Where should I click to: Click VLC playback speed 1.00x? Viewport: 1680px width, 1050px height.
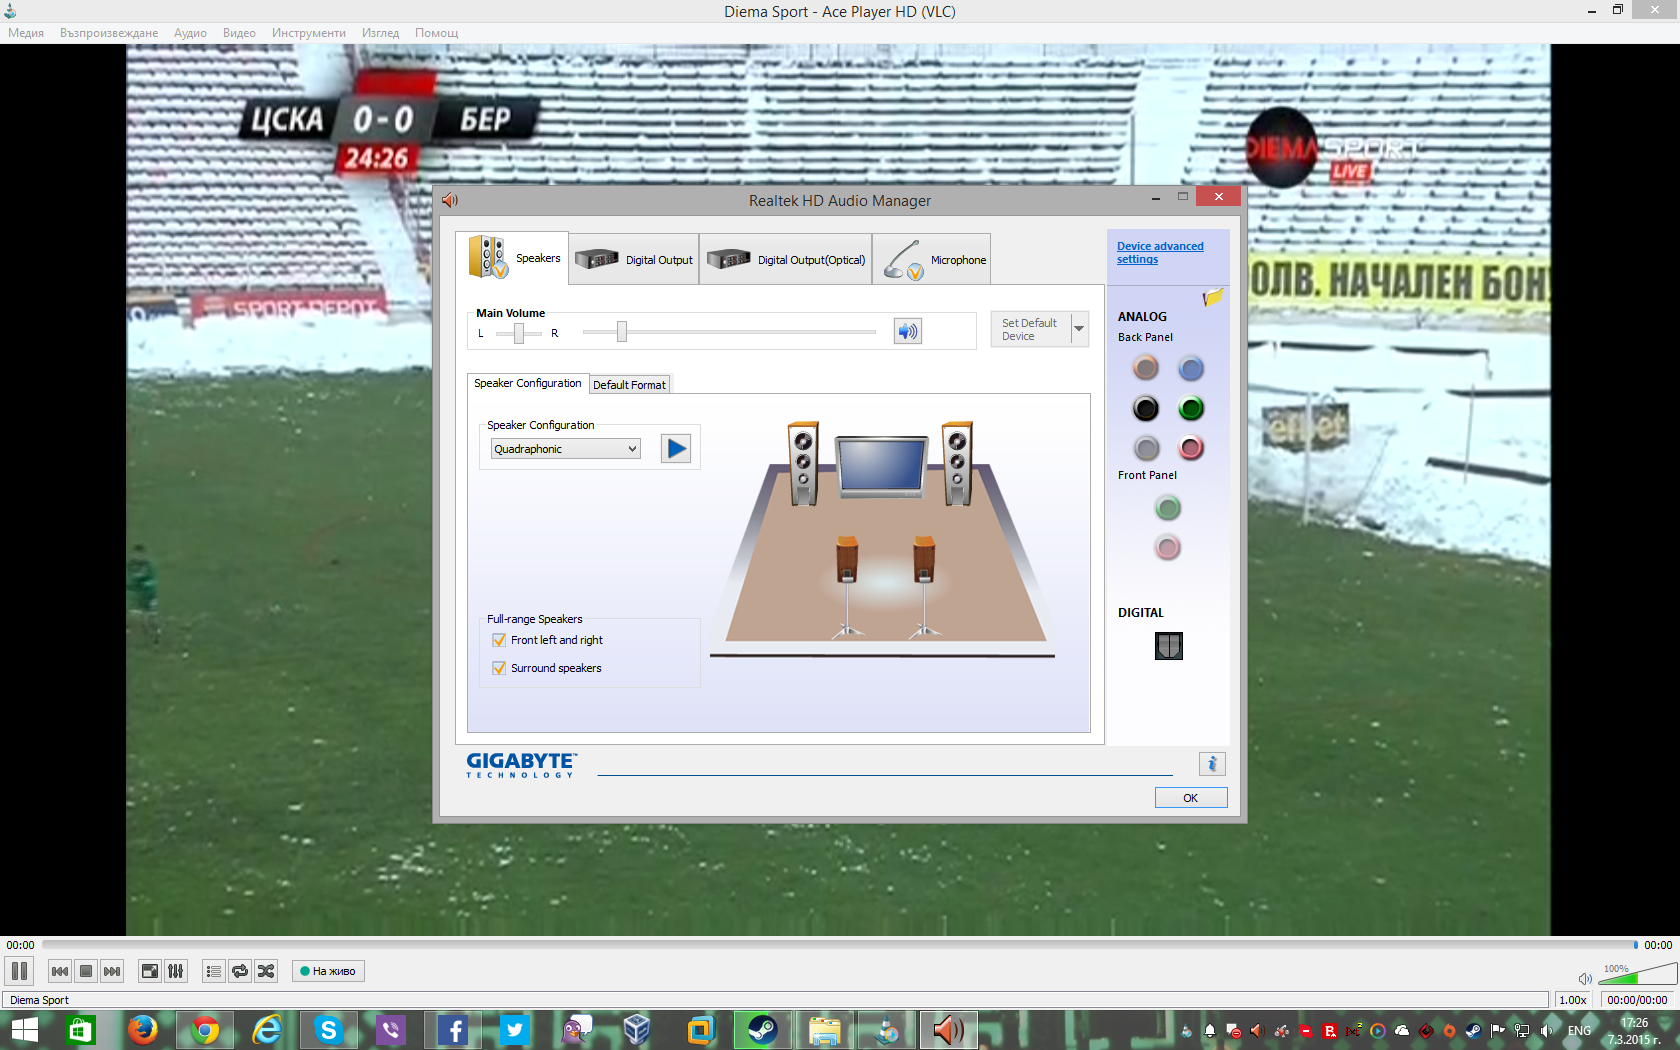[x=1573, y=1000]
